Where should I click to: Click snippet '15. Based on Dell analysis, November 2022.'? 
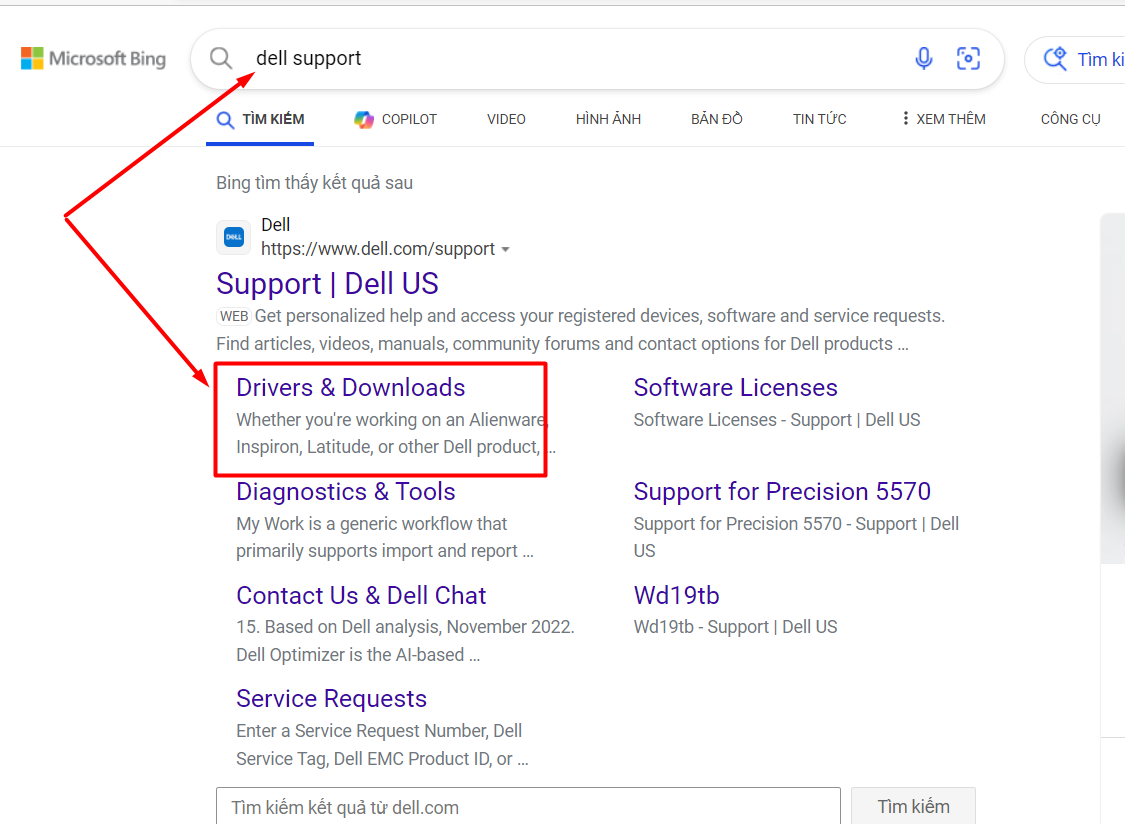tap(405, 627)
